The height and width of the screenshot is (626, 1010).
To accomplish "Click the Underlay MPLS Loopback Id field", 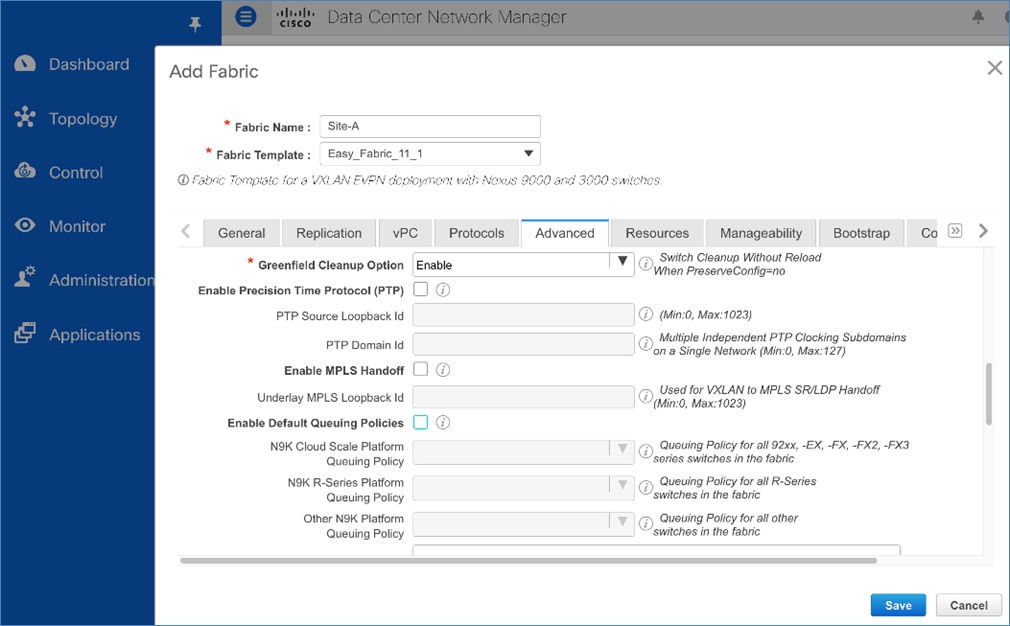I will click(x=523, y=397).
